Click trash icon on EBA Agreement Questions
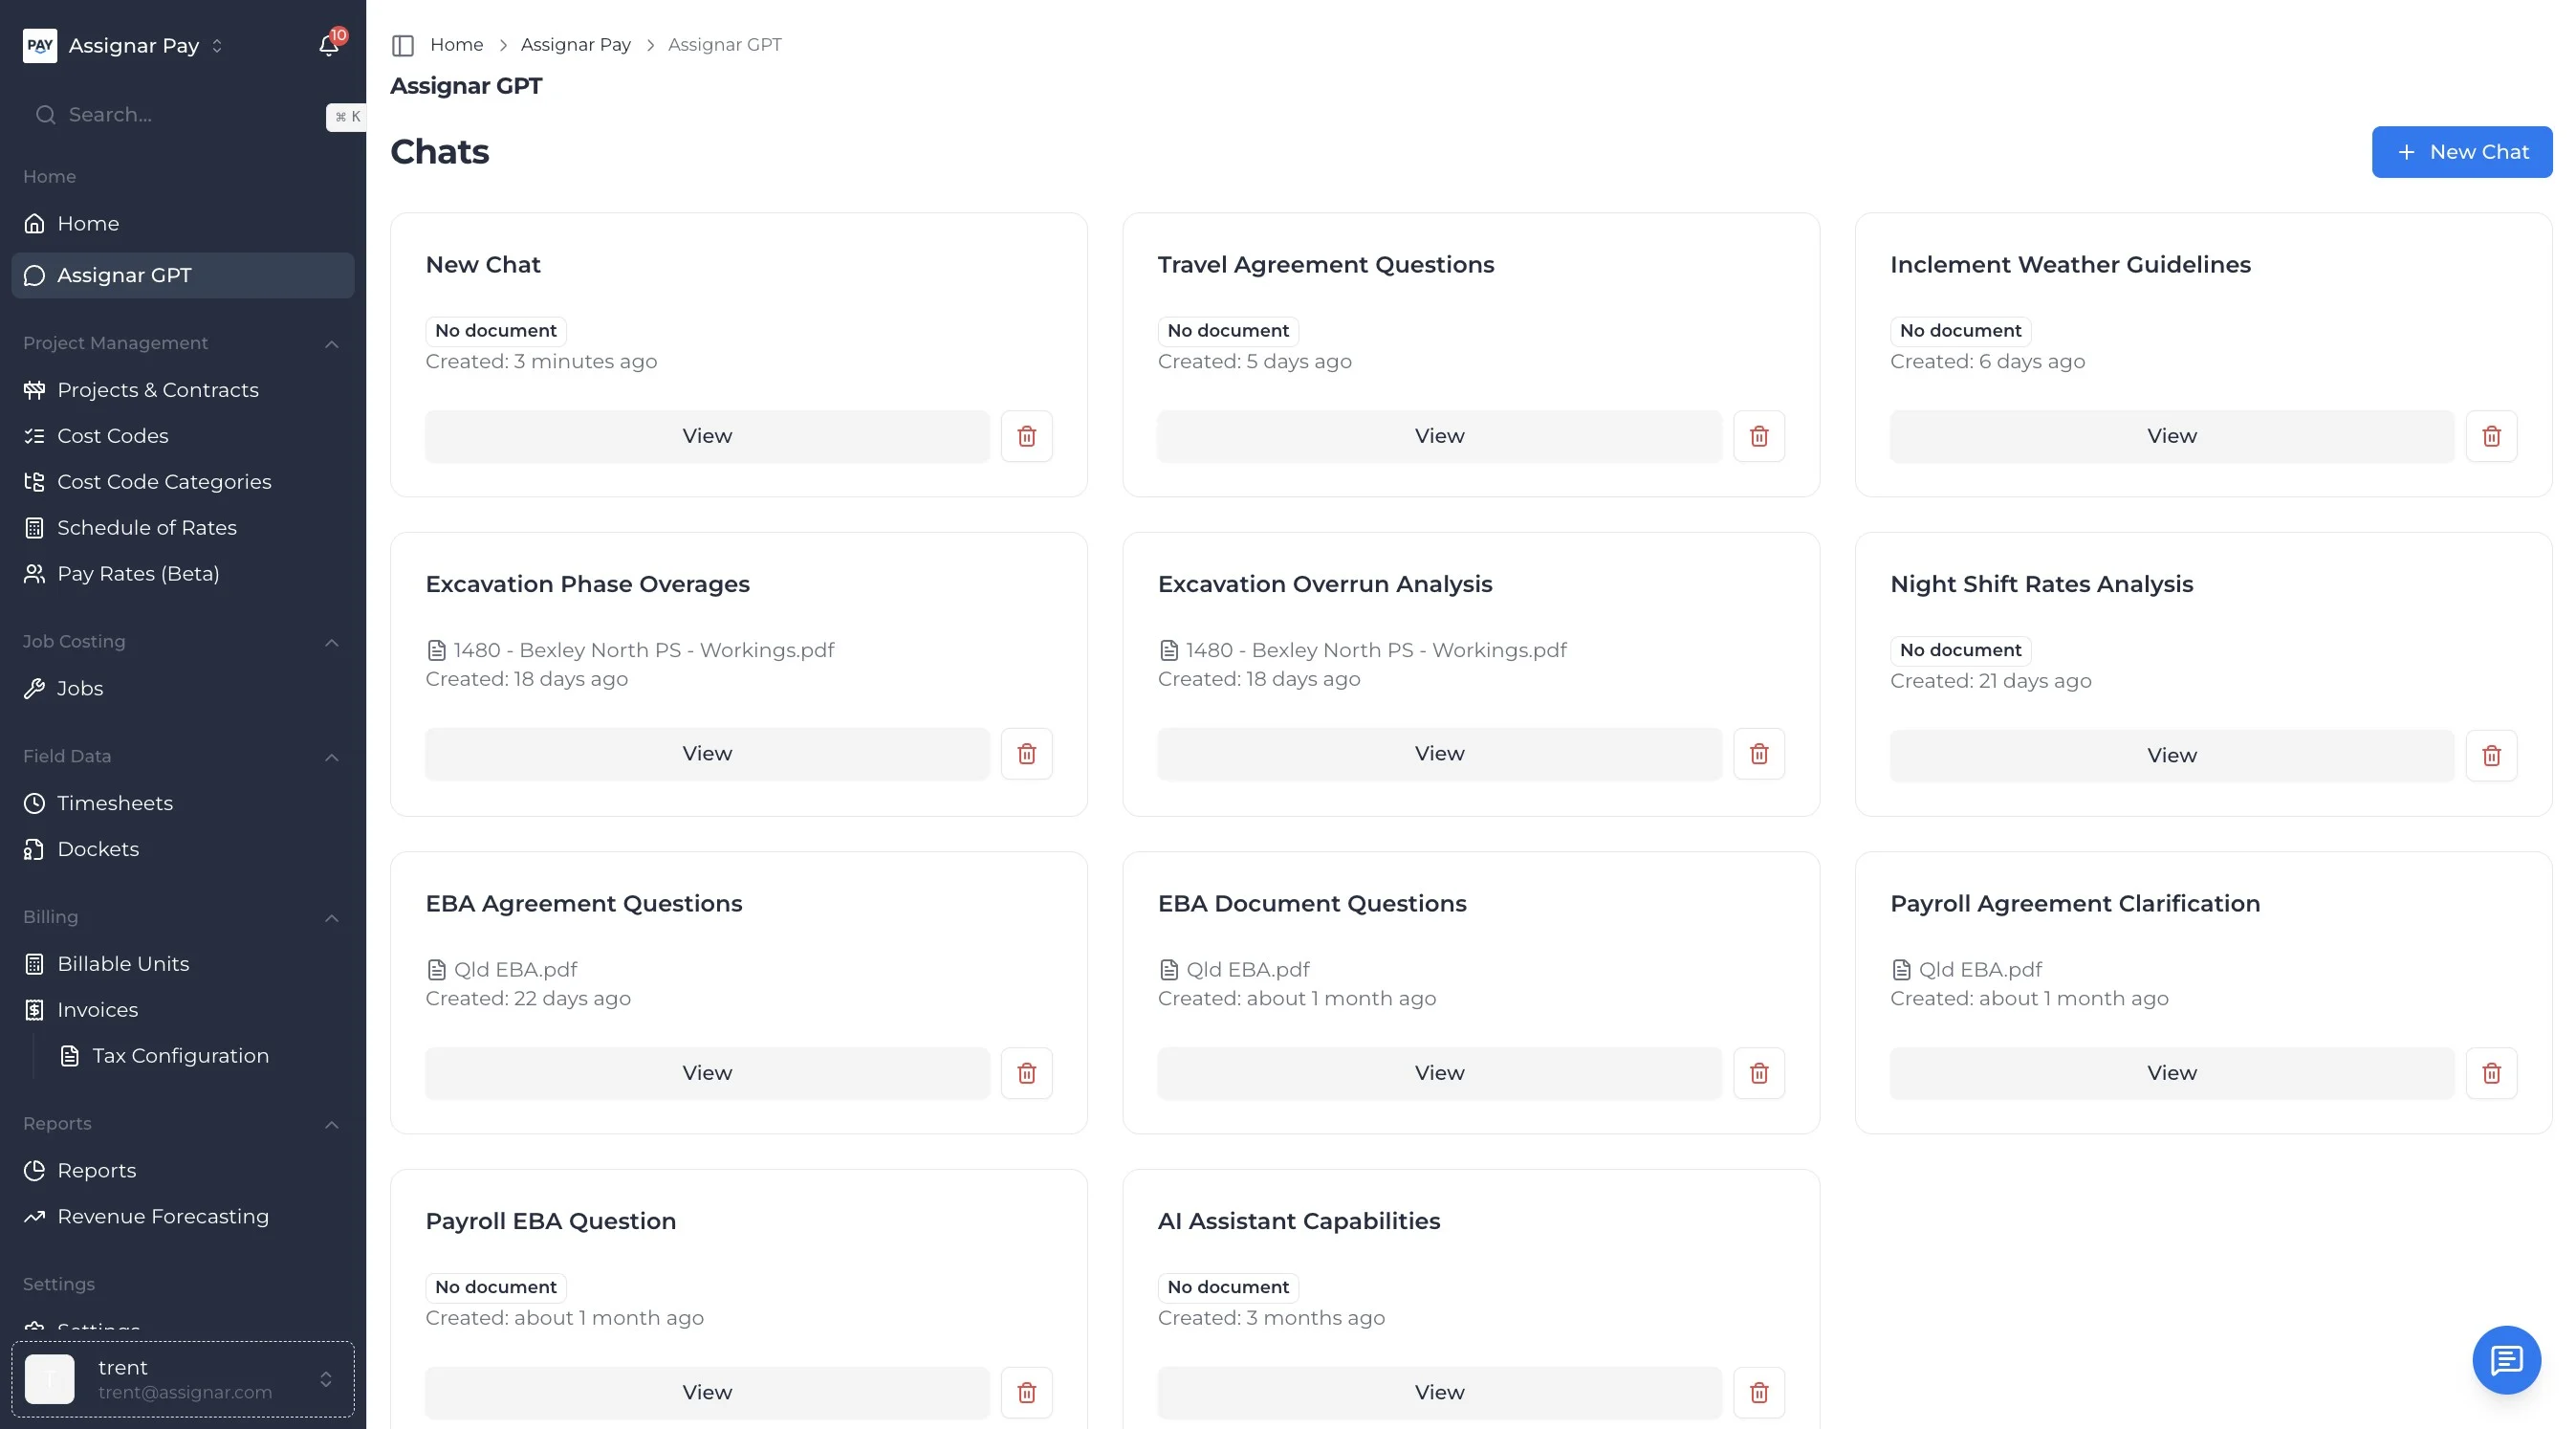This screenshot has height=1429, width=2576. click(1026, 1073)
